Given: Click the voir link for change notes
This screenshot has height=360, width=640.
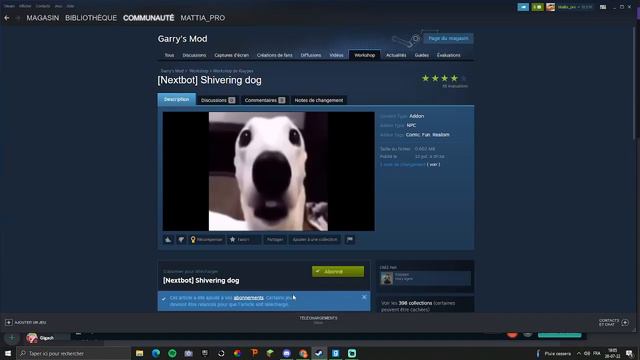Looking at the screenshot, I should 433,164.
